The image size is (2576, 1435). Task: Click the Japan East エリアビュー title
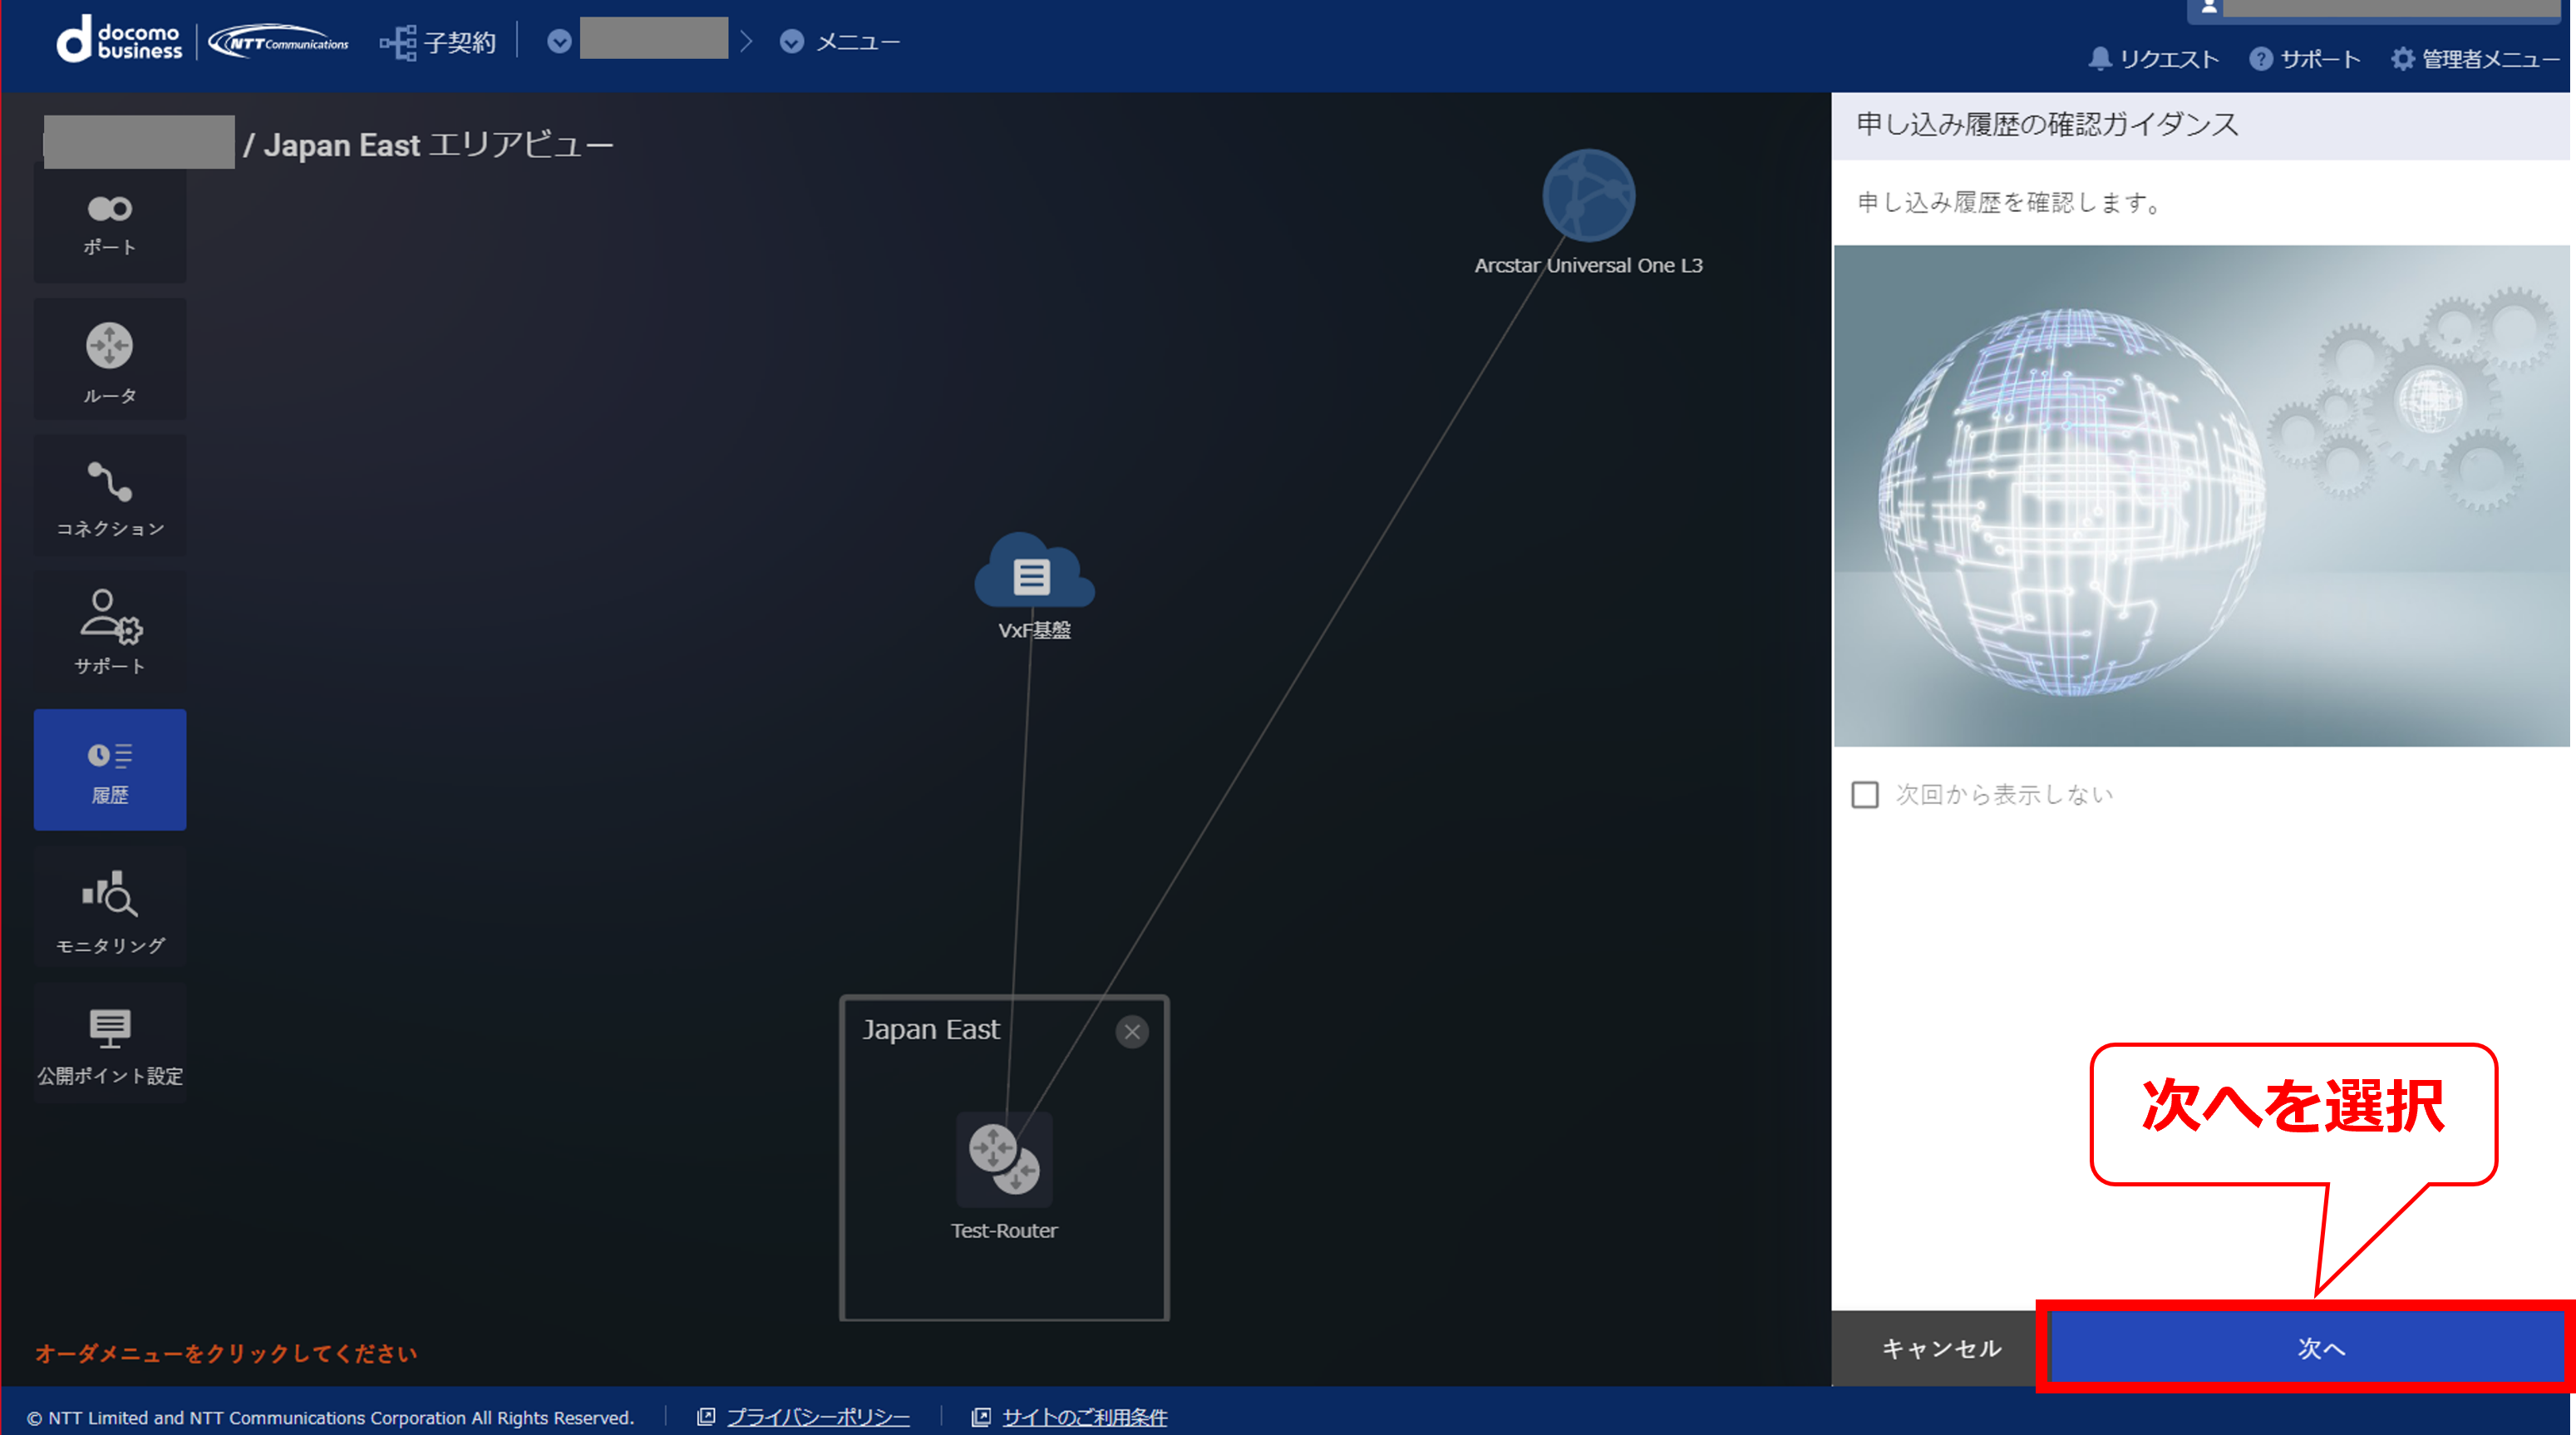438,145
